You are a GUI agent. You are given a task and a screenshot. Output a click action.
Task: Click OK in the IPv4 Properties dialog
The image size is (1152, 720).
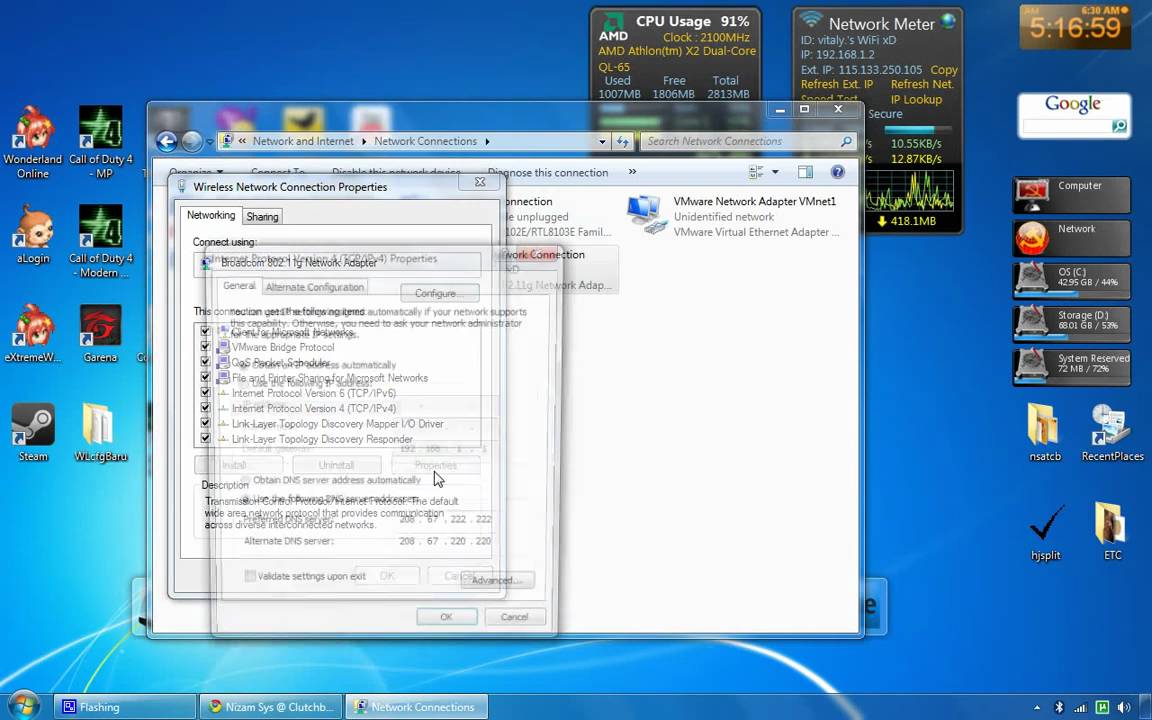(447, 616)
